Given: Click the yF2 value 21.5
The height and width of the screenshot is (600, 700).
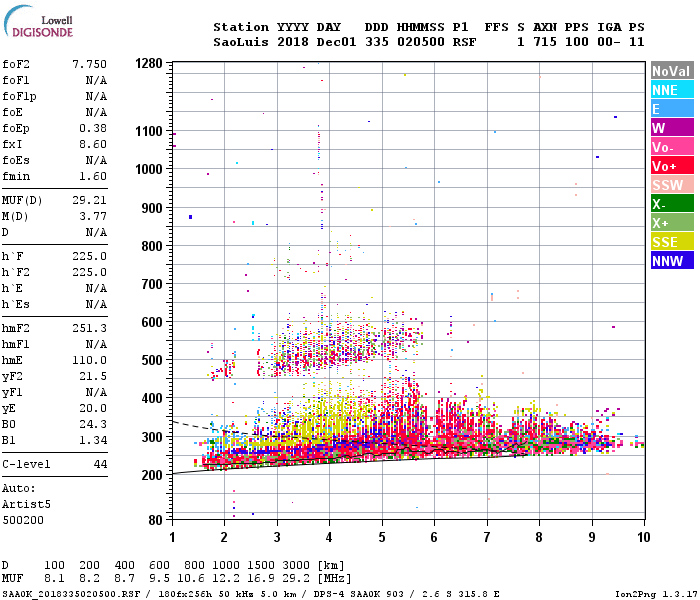Looking at the screenshot, I should (93, 376).
